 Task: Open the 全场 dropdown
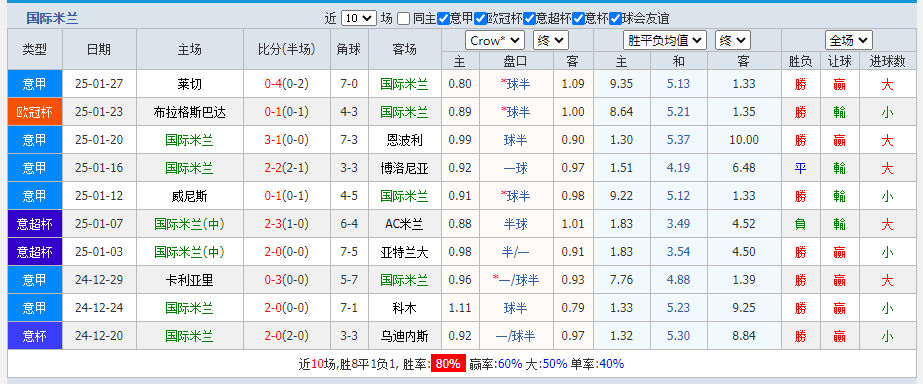[848, 40]
